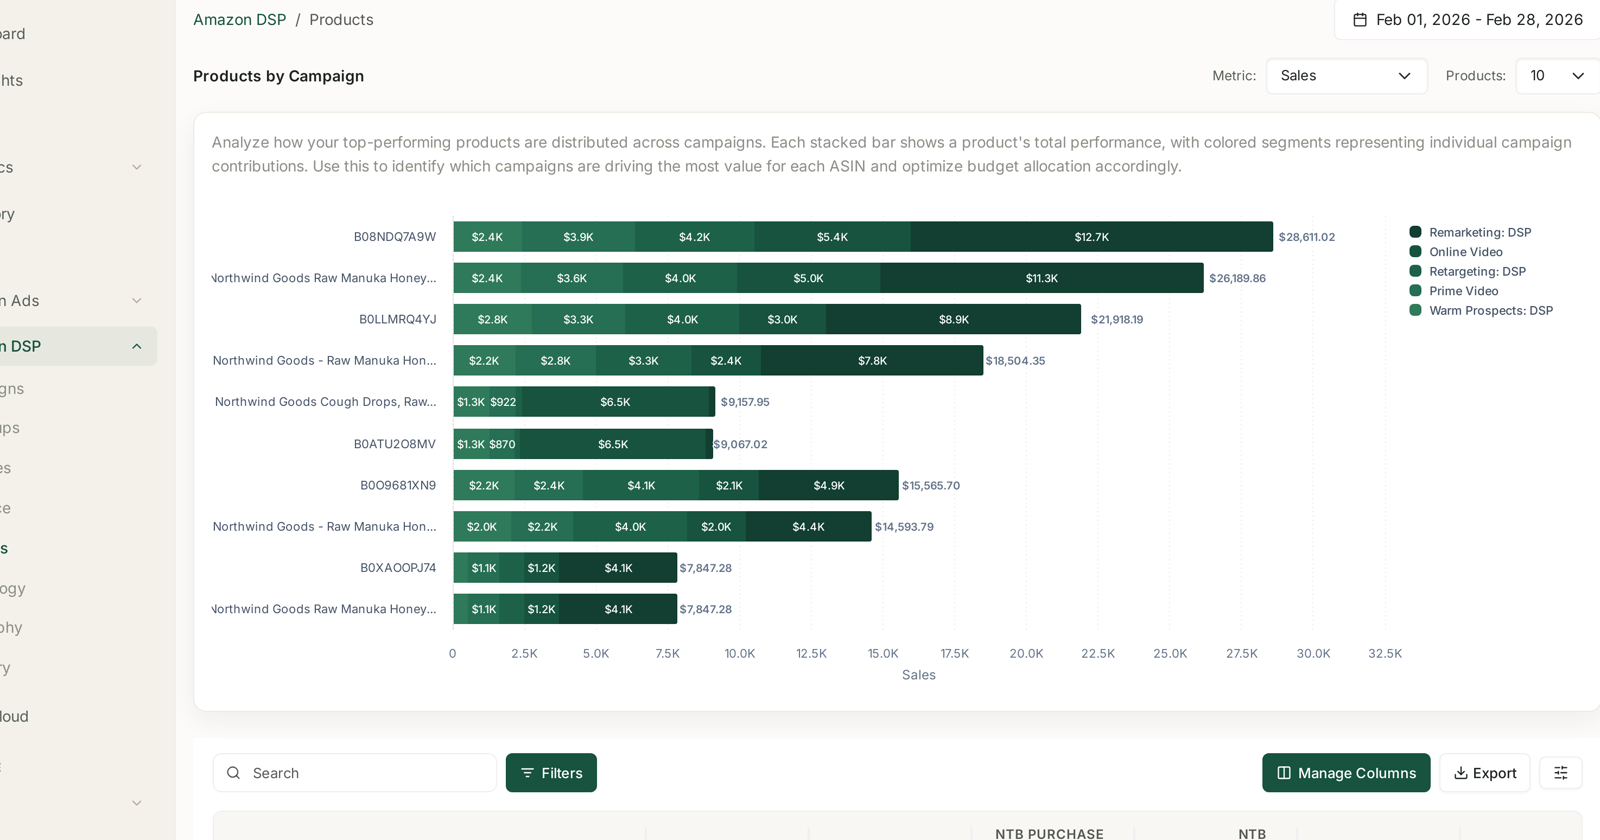Toggle Online Video legend entry
The image size is (1600, 840).
coord(1456,252)
